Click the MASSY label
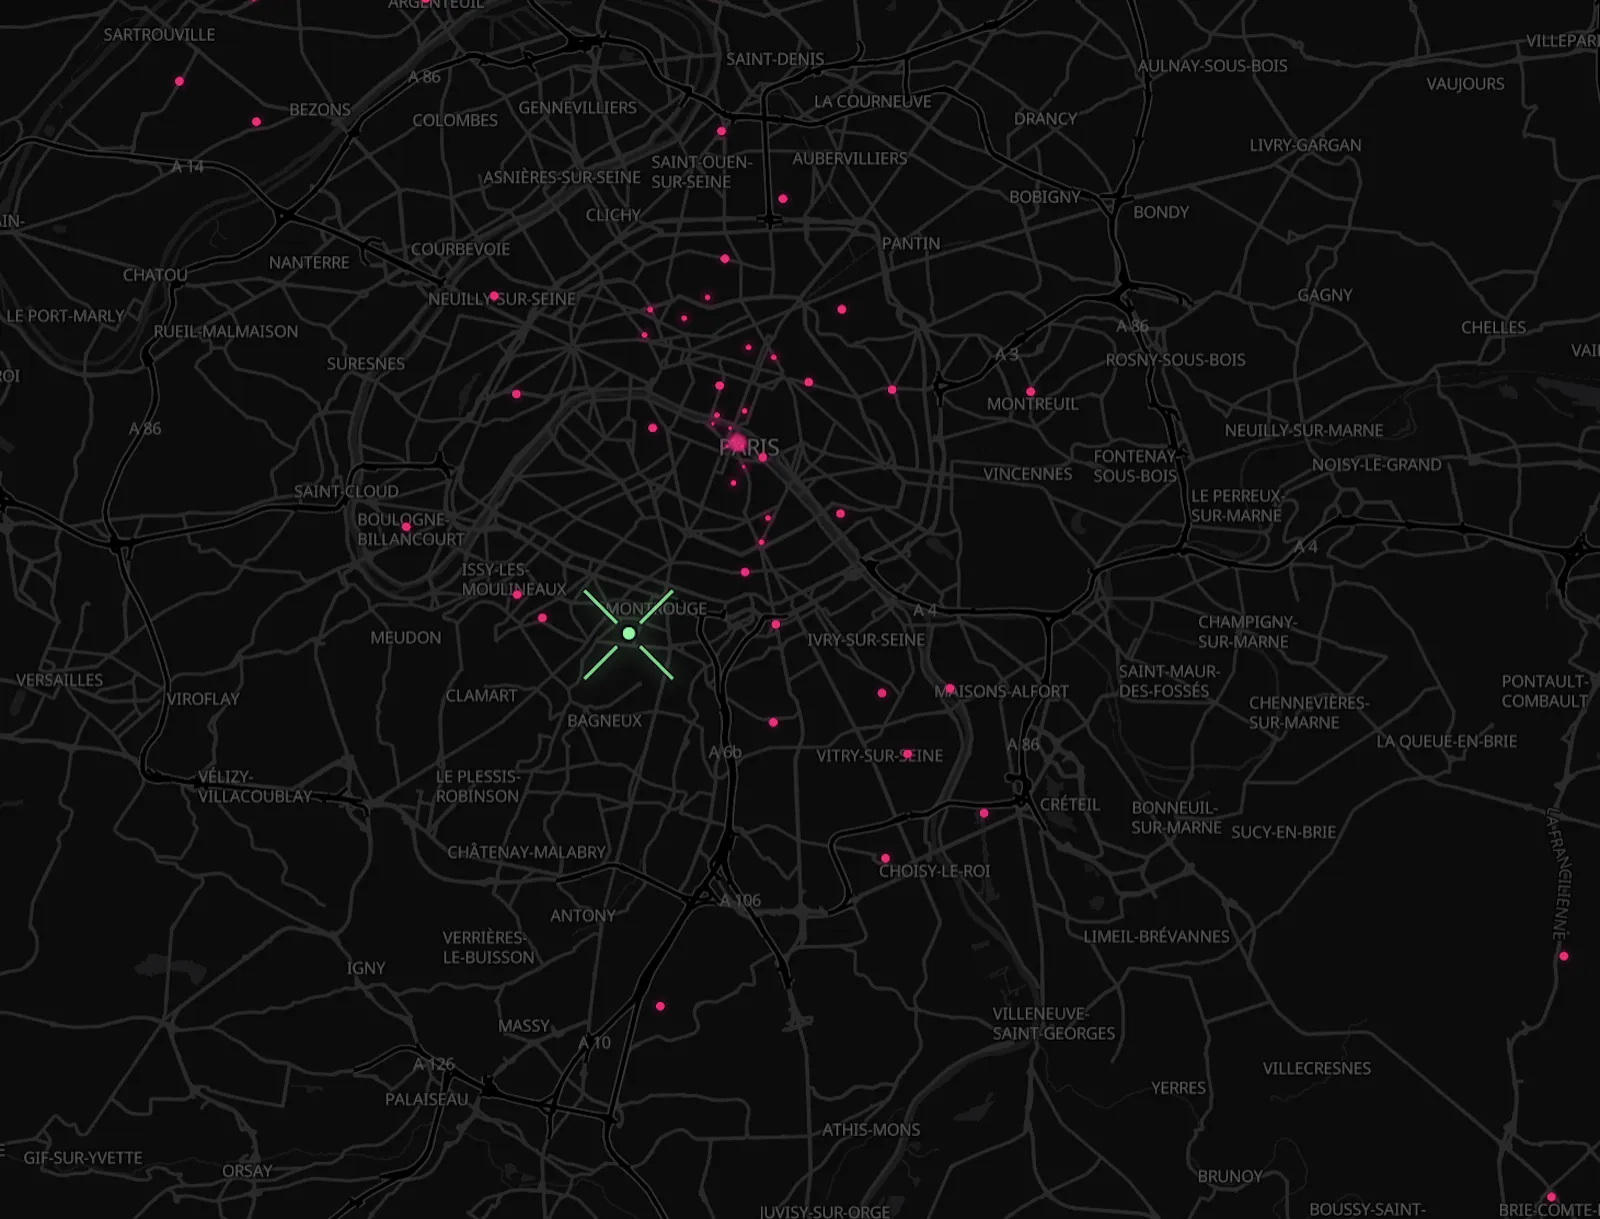 [524, 1026]
